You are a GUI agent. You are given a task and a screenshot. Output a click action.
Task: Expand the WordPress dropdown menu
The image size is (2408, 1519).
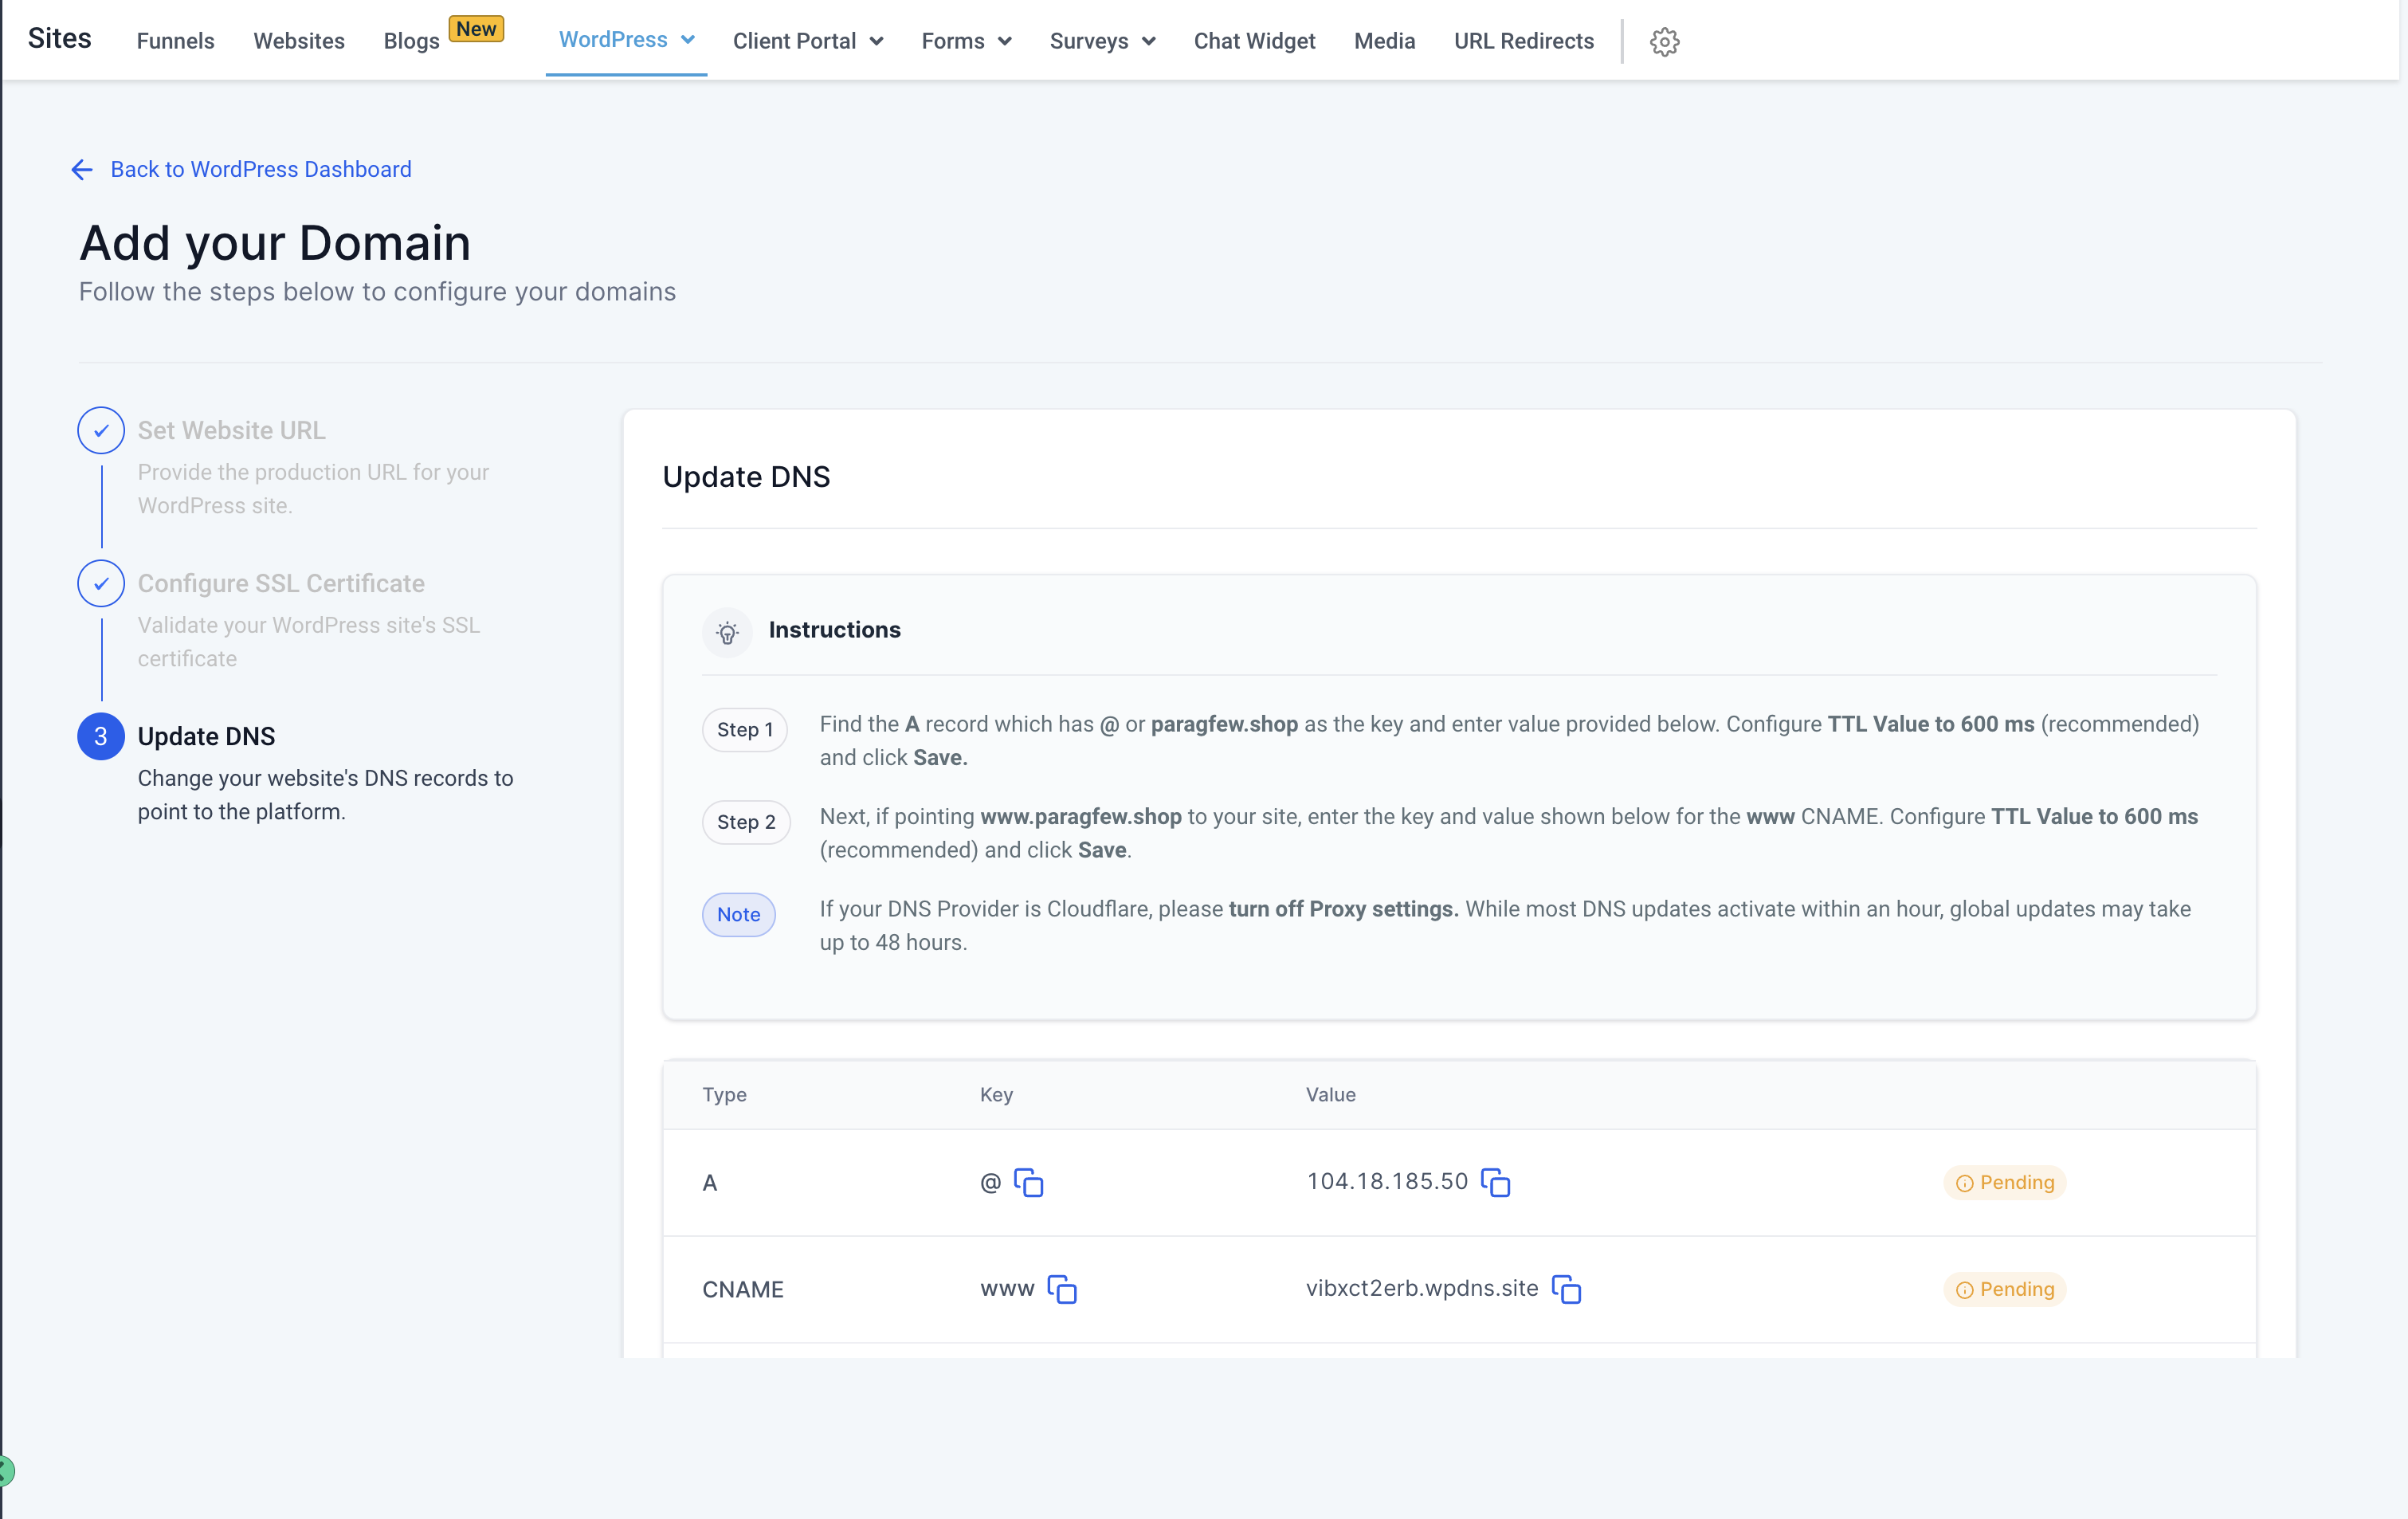[x=626, y=40]
